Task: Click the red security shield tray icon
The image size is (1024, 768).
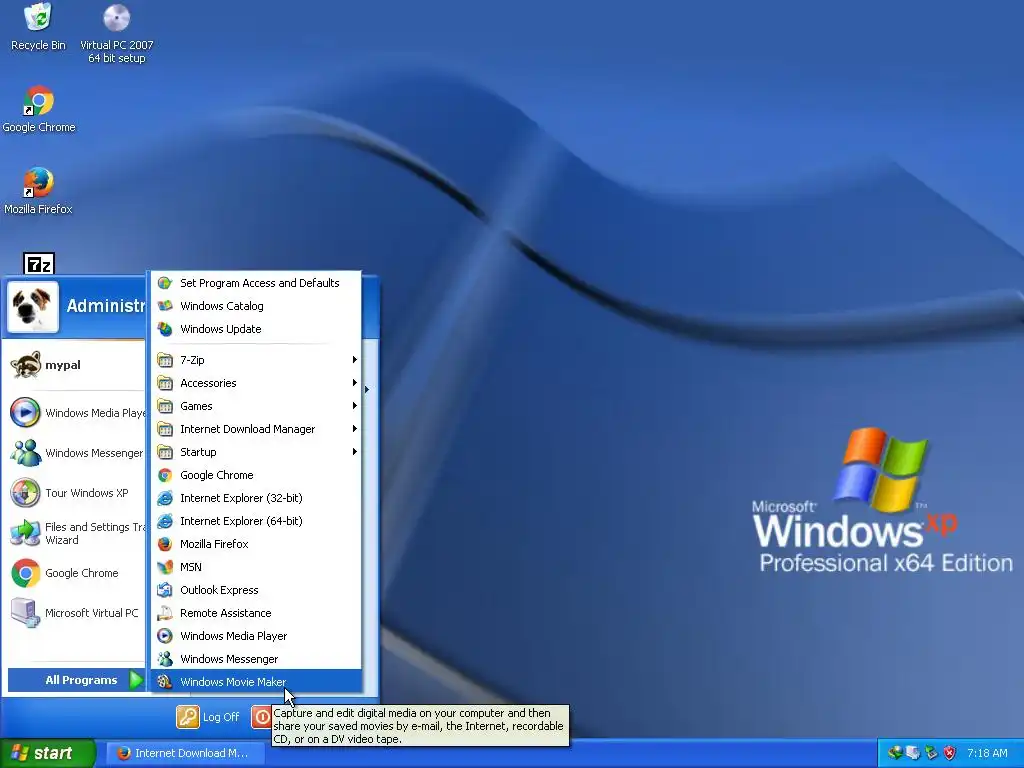Action: click(x=950, y=753)
